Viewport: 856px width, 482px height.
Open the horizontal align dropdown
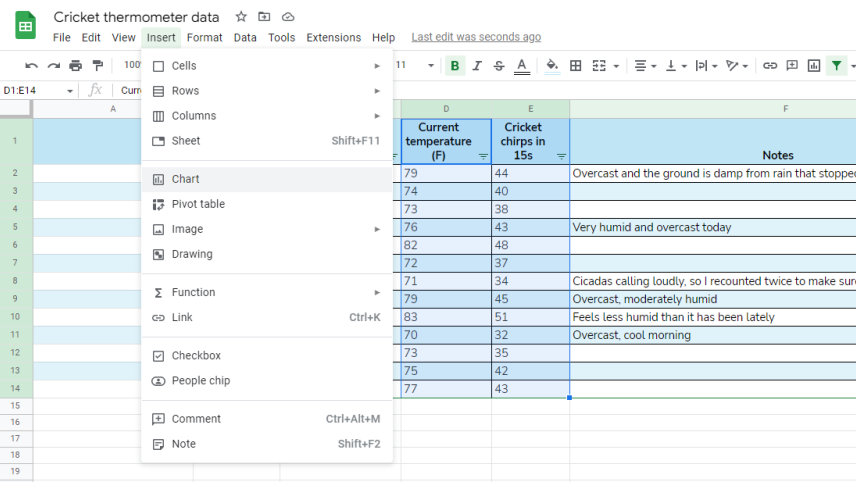(644, 66)
